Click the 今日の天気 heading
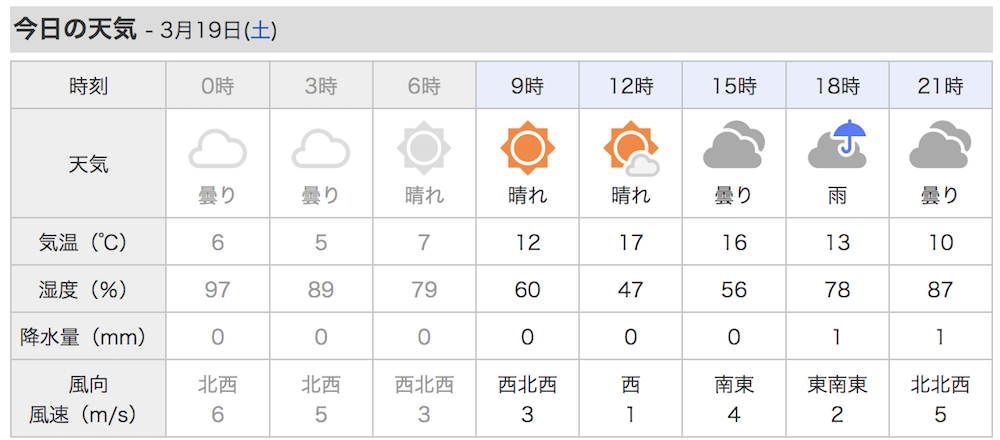1000x440 pixels. (x=76, y=30)
